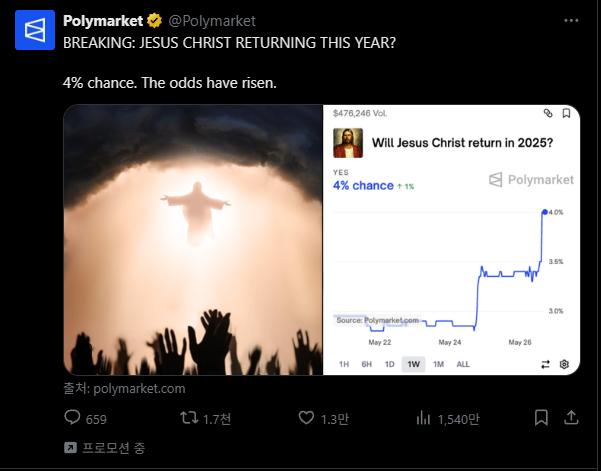The width and height of the screenshot is (601, 471).
Task: Click the Jesus in clouds image
Action: coord(193,240)
